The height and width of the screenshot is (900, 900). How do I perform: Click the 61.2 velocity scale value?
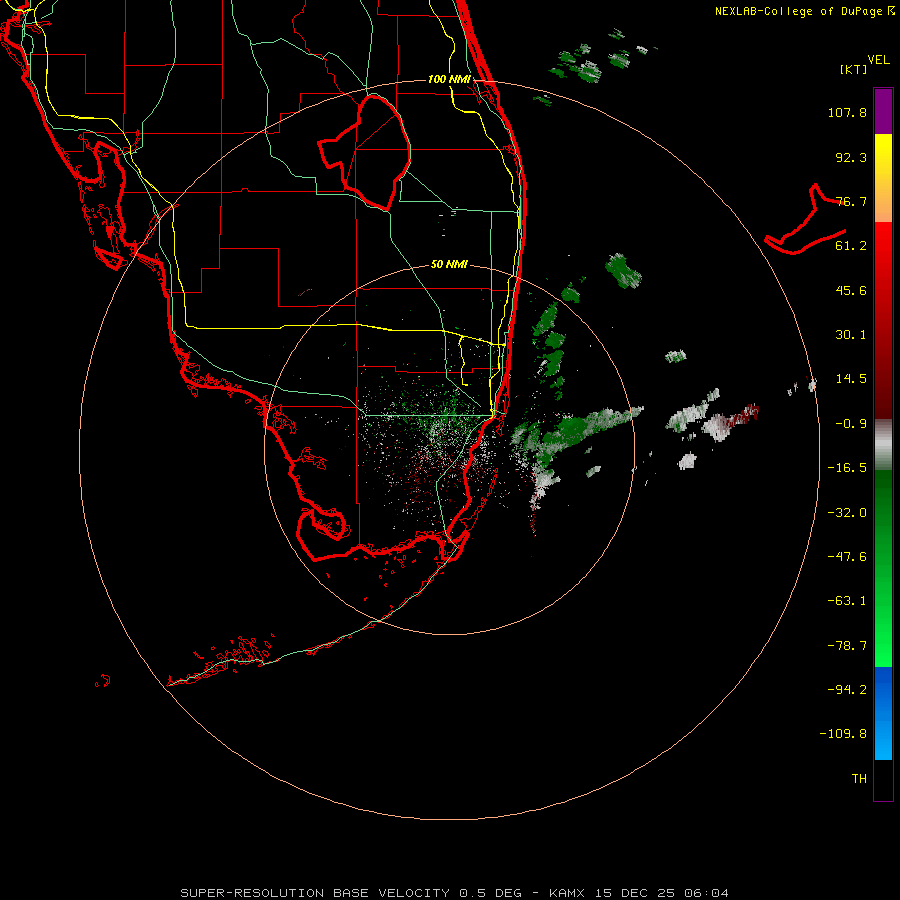pyautogui.click(x=851, y=246)
